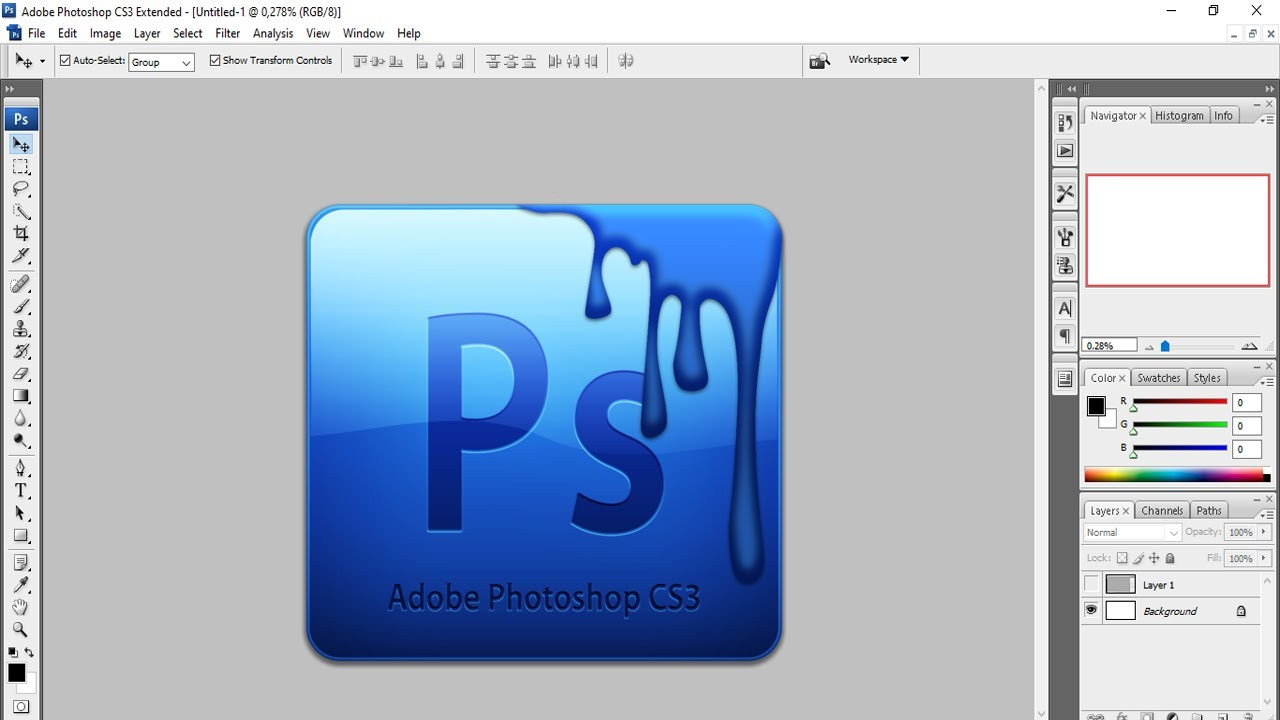Swap foreground and background colors in toolbox
Viewport: 1280px width, 720px height.
tap(30, 652)
